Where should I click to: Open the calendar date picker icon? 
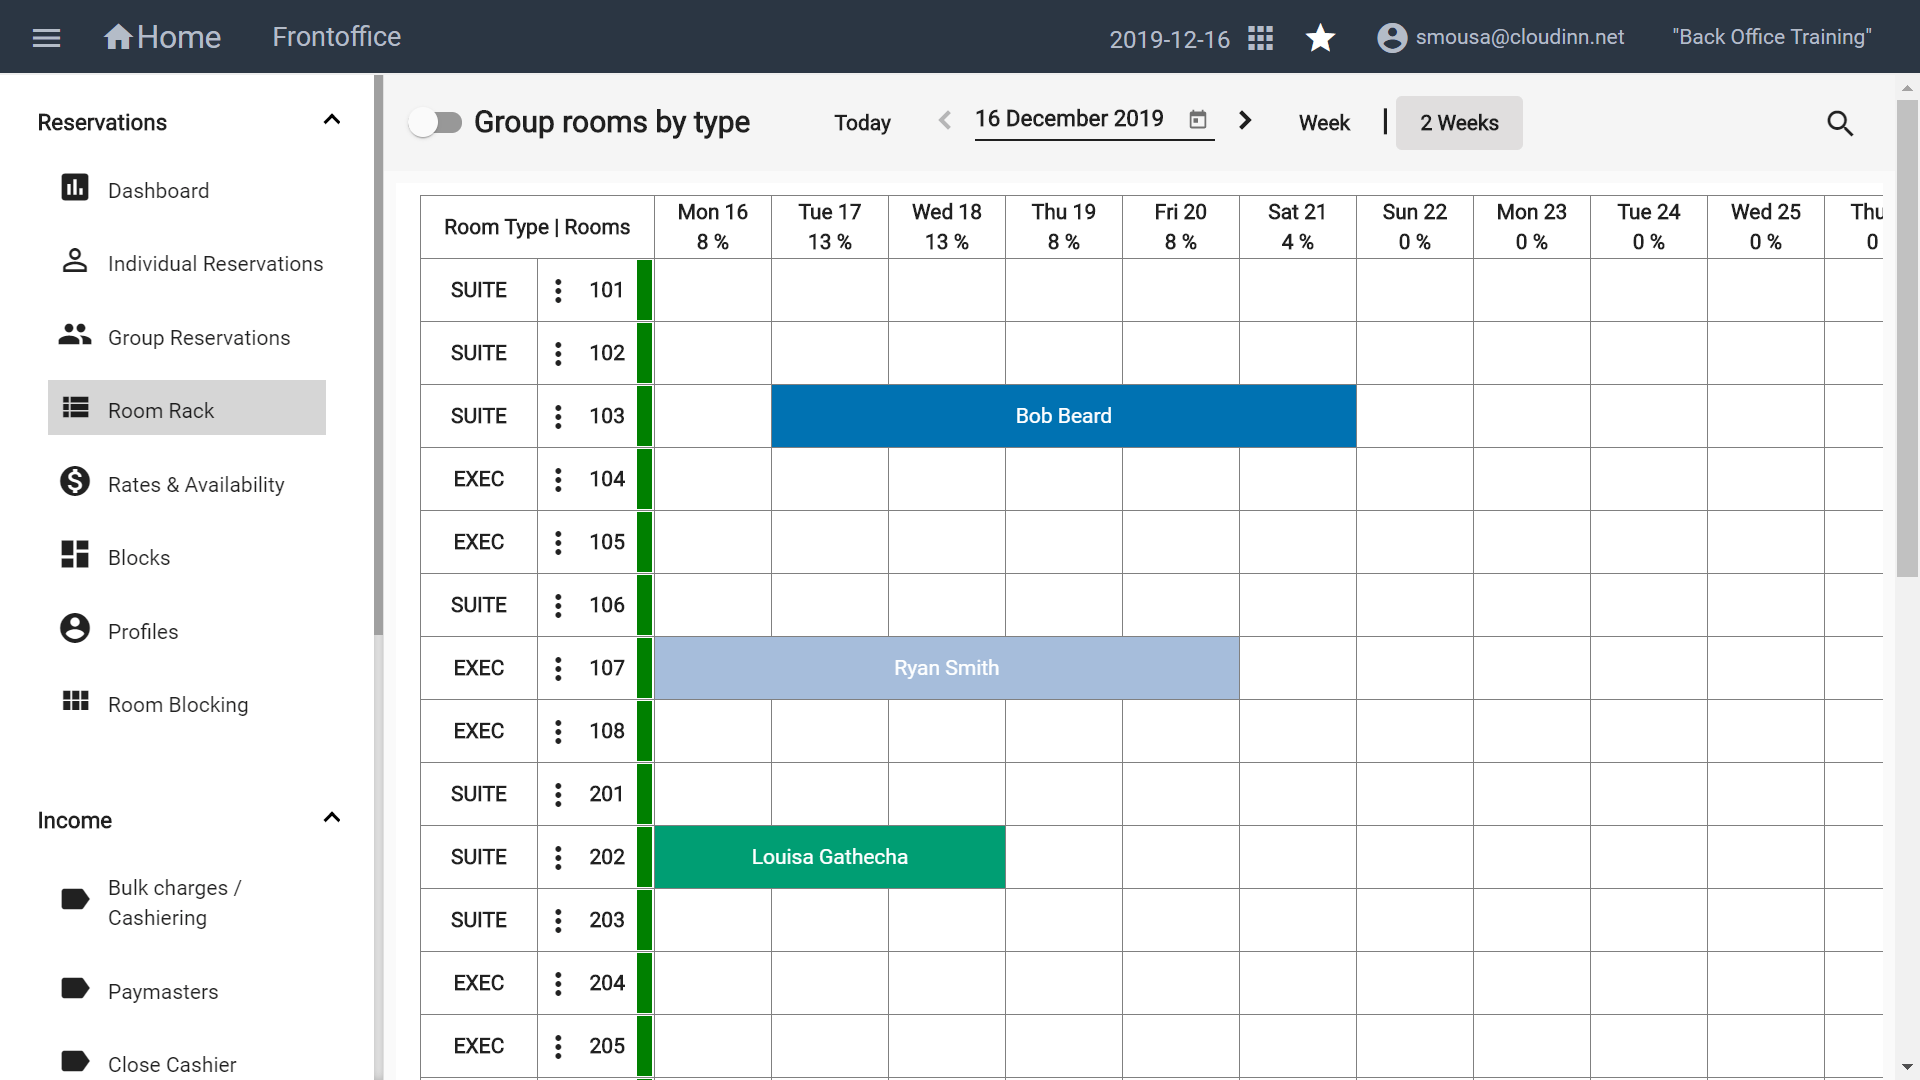(1197, 120)
